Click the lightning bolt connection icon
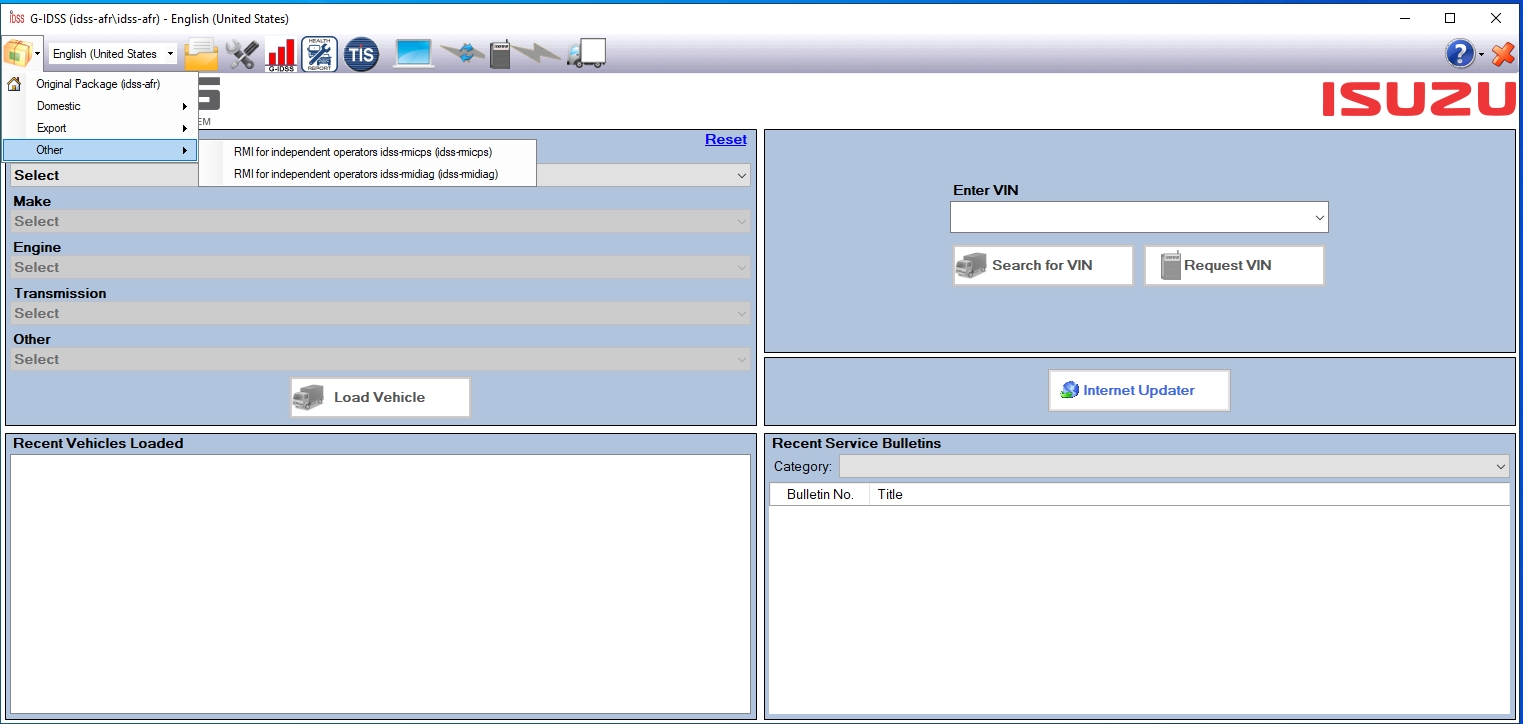Screen dimensions: 1523x724 [538, 53]
